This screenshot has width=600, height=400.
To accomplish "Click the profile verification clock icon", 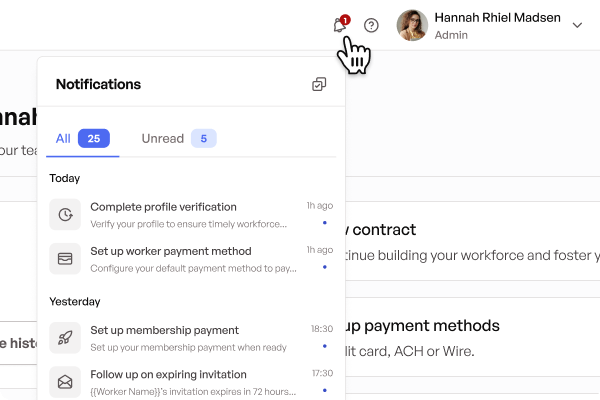I will click(65, 214).
